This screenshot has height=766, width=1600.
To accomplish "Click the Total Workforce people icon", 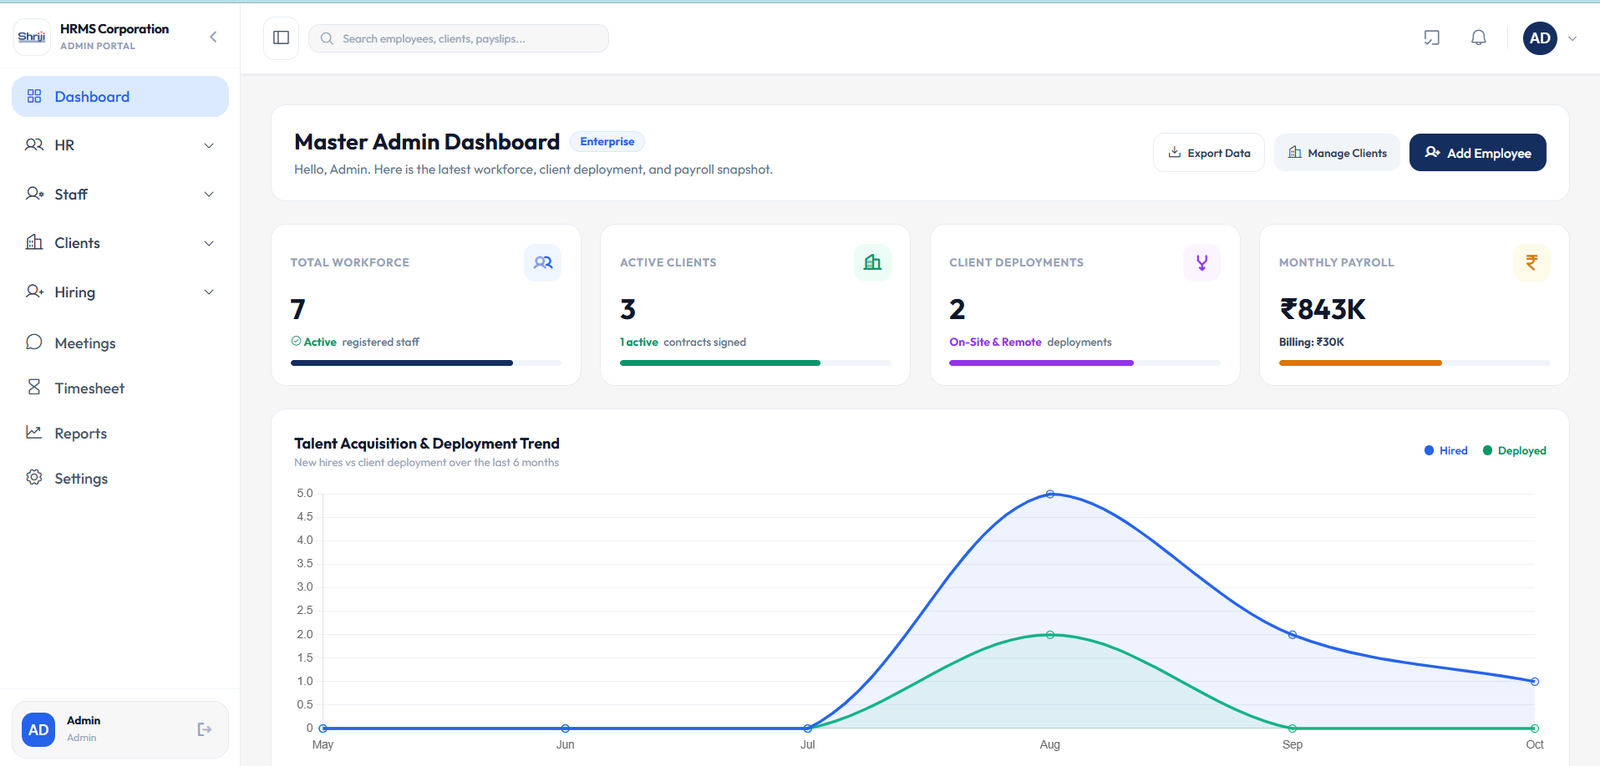I will coord(543,263).
